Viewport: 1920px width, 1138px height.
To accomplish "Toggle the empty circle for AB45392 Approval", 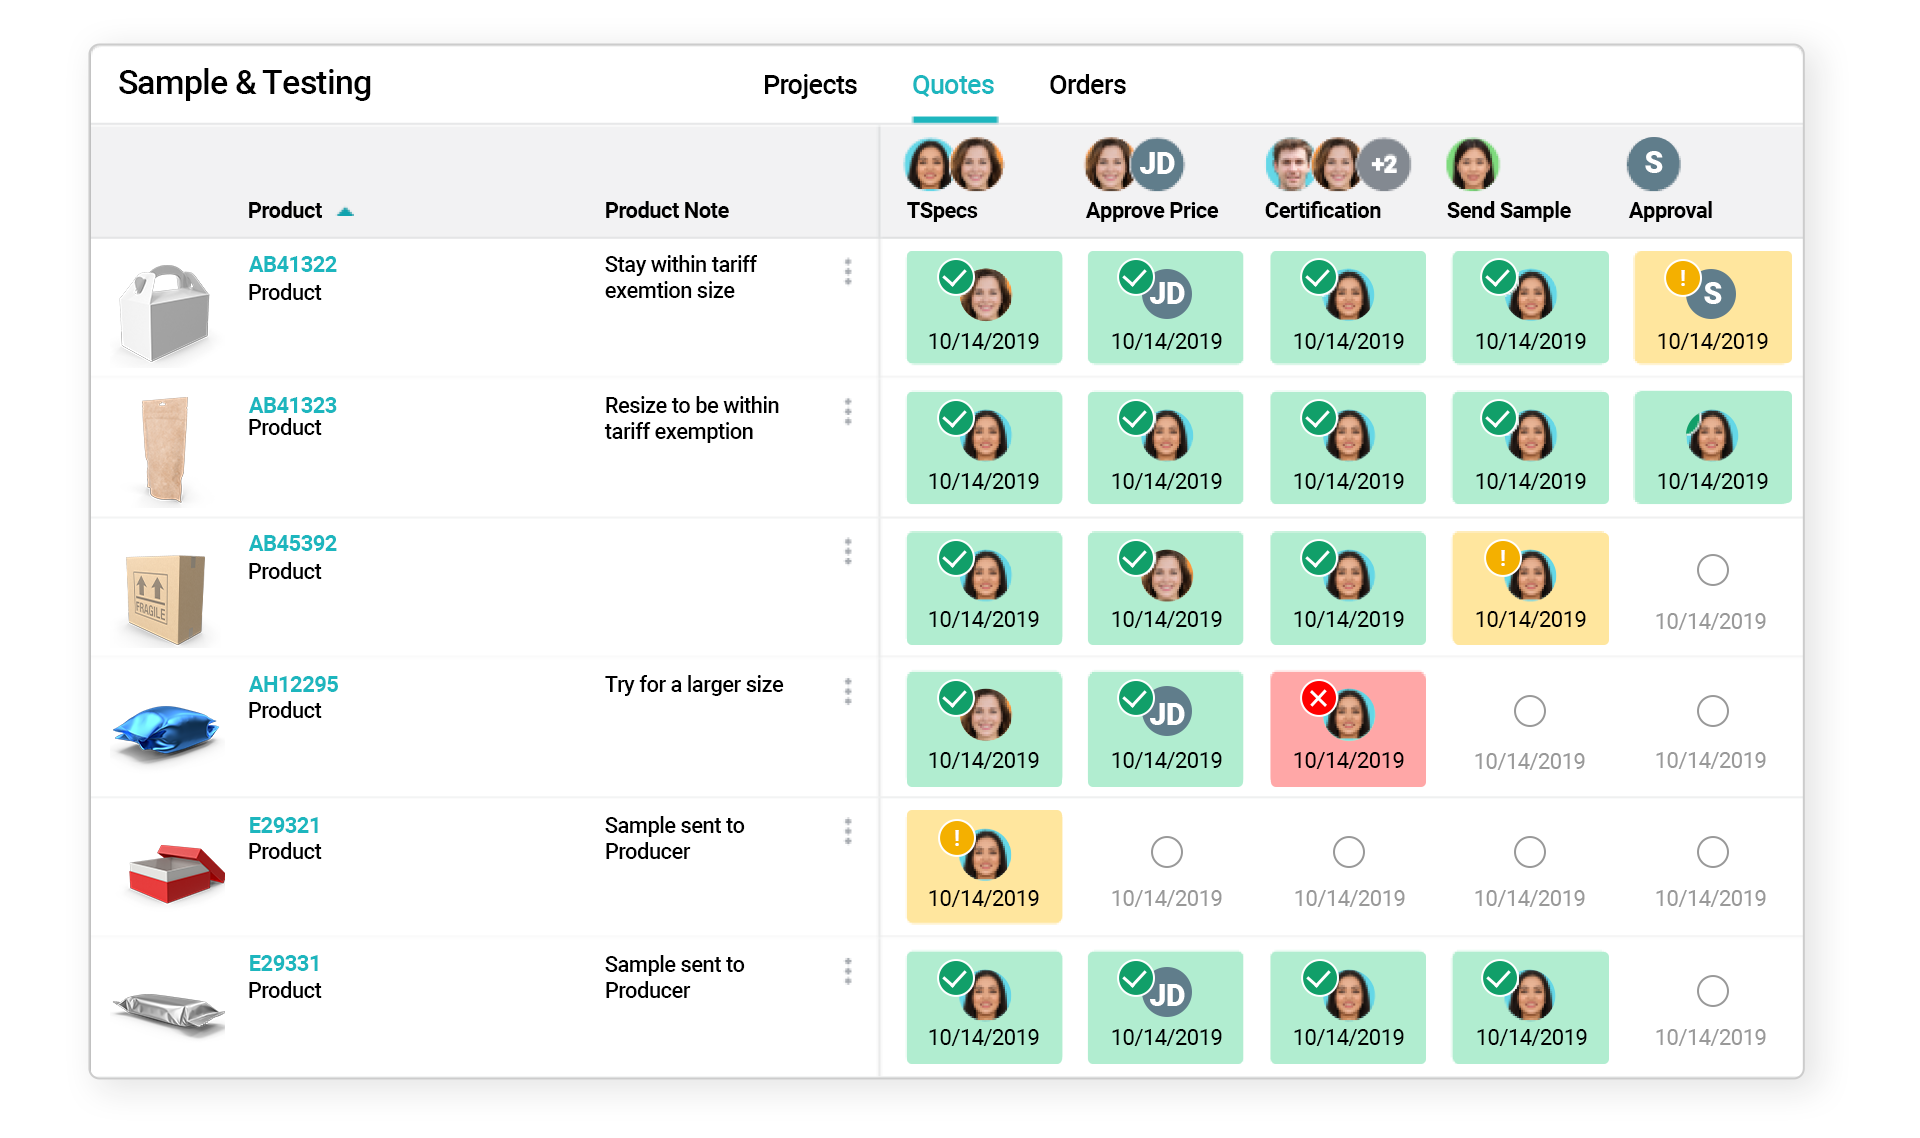I will 1713,570.
